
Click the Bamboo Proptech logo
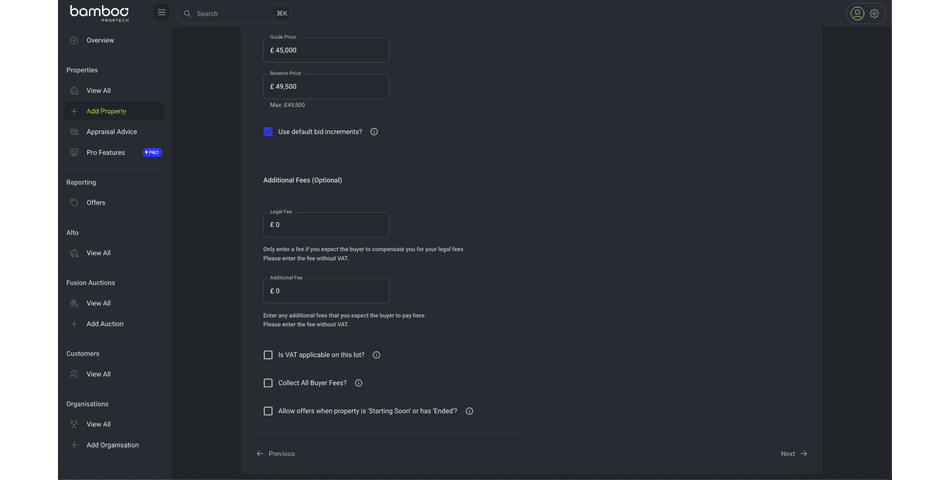click(x=99, y=13)
